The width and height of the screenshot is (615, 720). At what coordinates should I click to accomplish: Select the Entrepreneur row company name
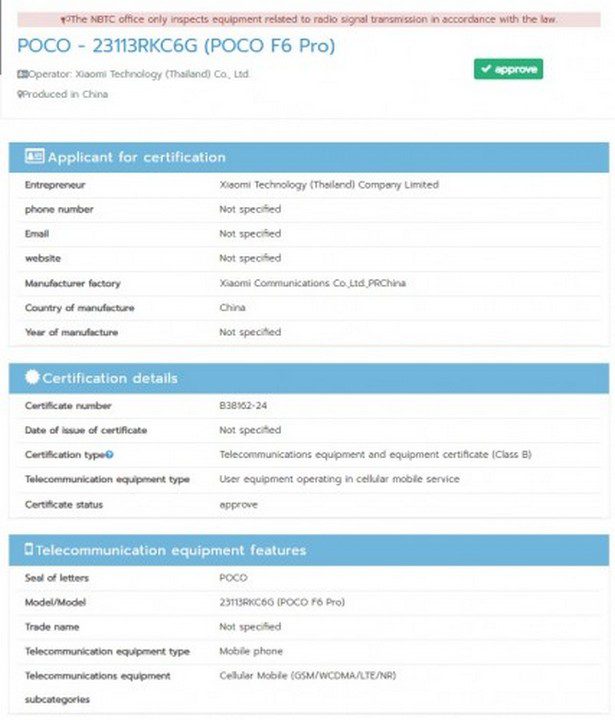pos(328,185)
